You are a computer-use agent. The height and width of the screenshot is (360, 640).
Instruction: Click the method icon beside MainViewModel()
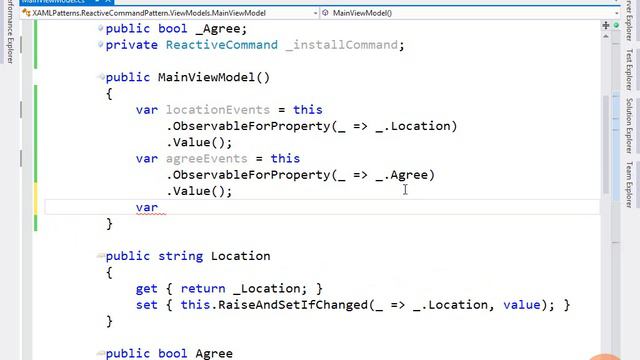pyautogui.click(x=325, y=13)
